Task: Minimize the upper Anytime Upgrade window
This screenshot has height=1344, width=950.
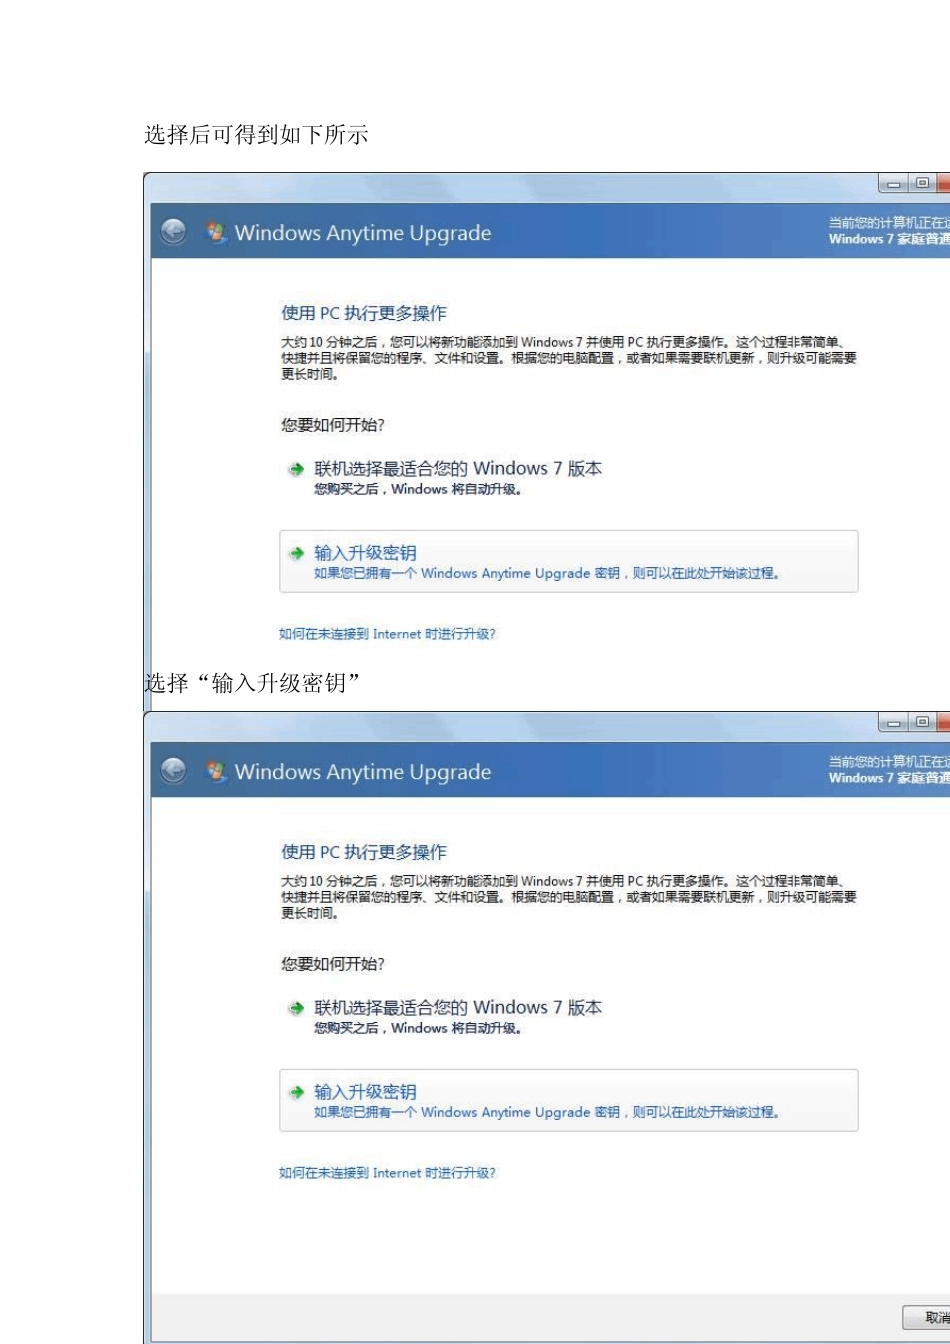Action: tap(894, 184)
